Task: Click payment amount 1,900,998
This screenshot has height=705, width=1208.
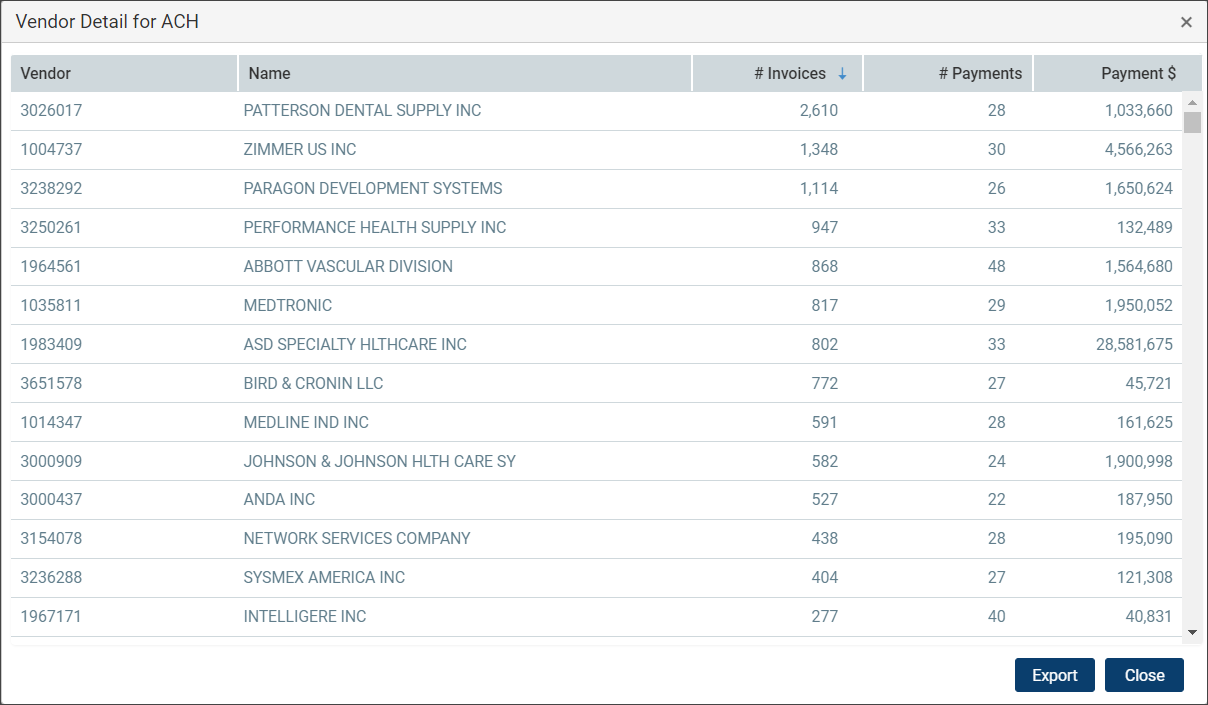Action: coord(1139,461)
